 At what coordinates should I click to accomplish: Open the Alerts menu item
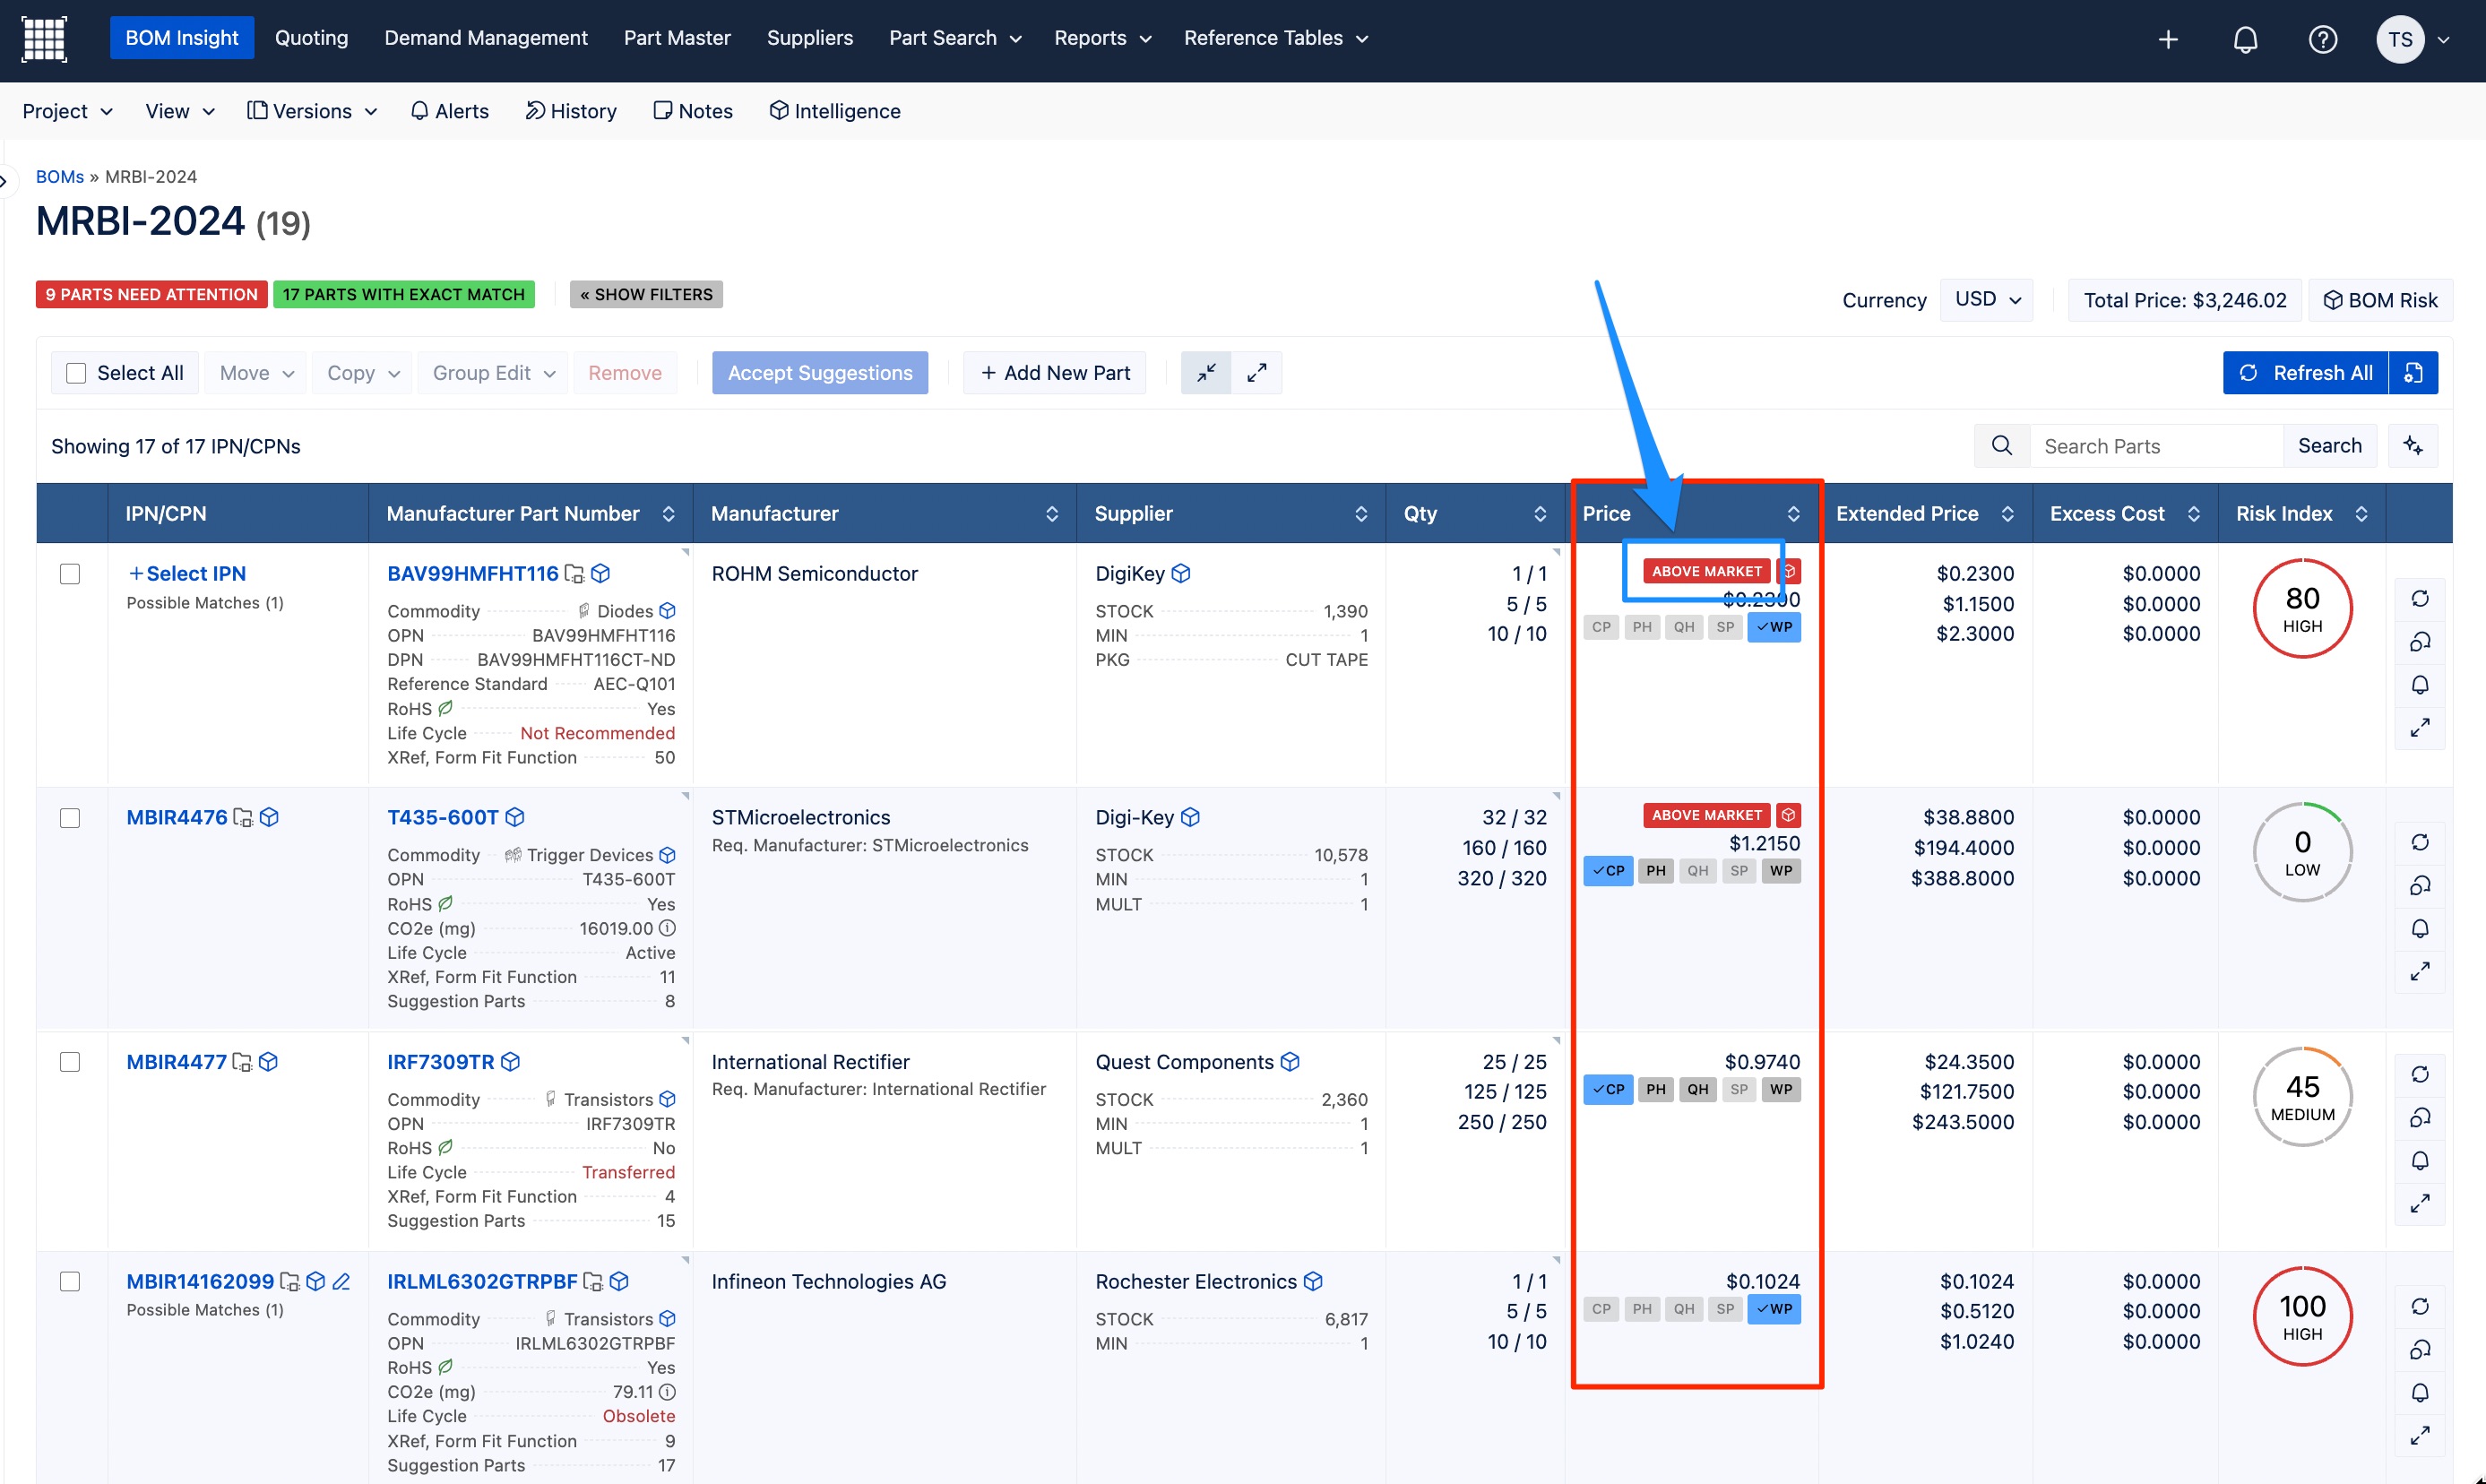click(x=449, y=111)
